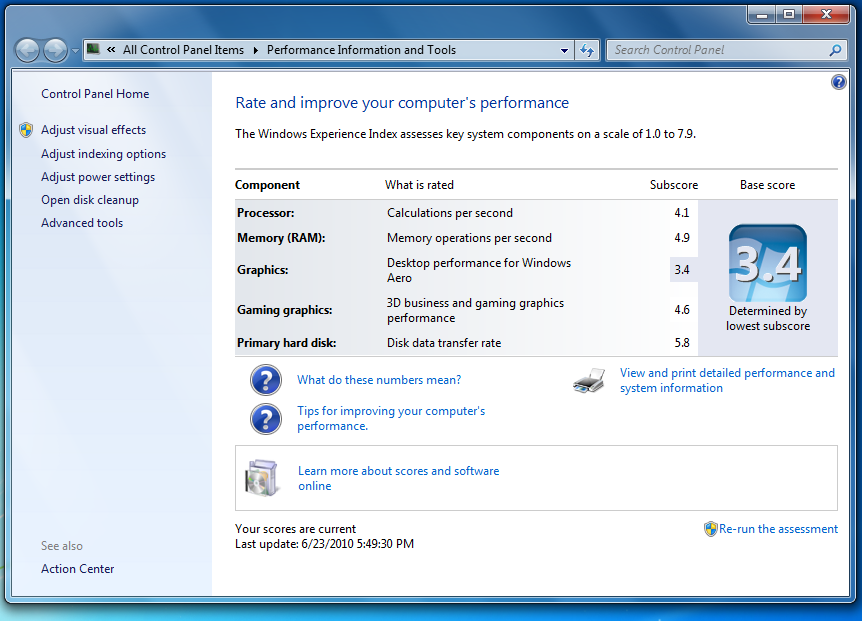Open Adjust power settings
Screen dimensions: 862x621
tap(98, 177)
